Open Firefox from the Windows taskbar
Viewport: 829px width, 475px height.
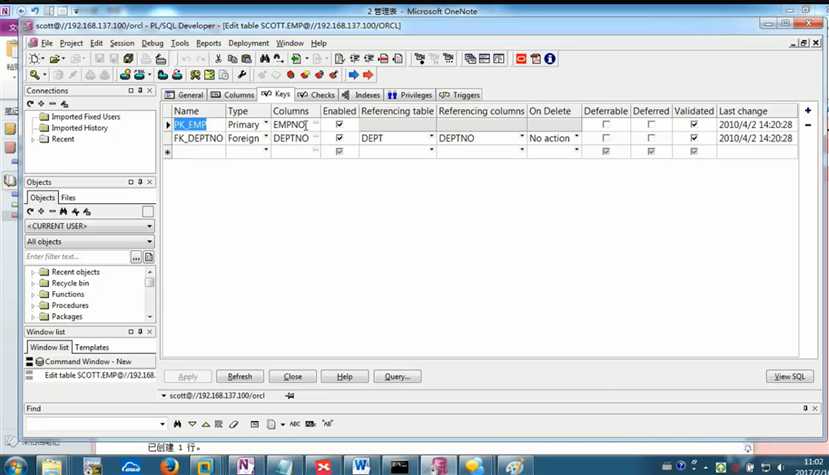click(x=169, y=466)
